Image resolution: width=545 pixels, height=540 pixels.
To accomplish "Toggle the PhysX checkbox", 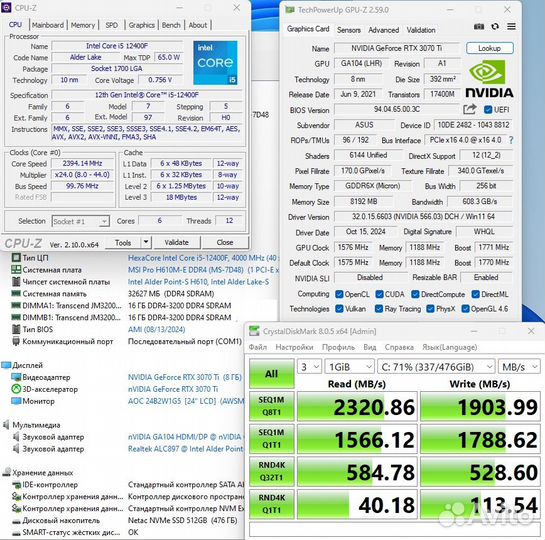I will tap(430, 309).
